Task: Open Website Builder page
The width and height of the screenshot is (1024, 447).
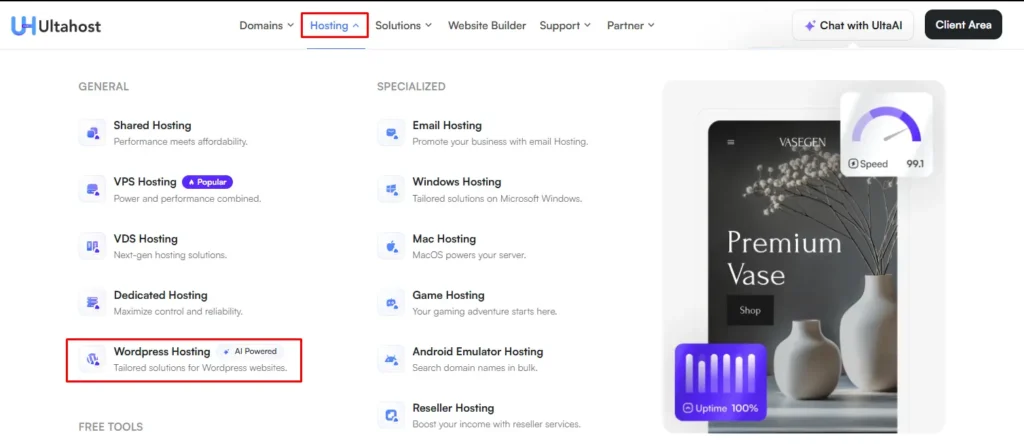Action: point(487,25)
